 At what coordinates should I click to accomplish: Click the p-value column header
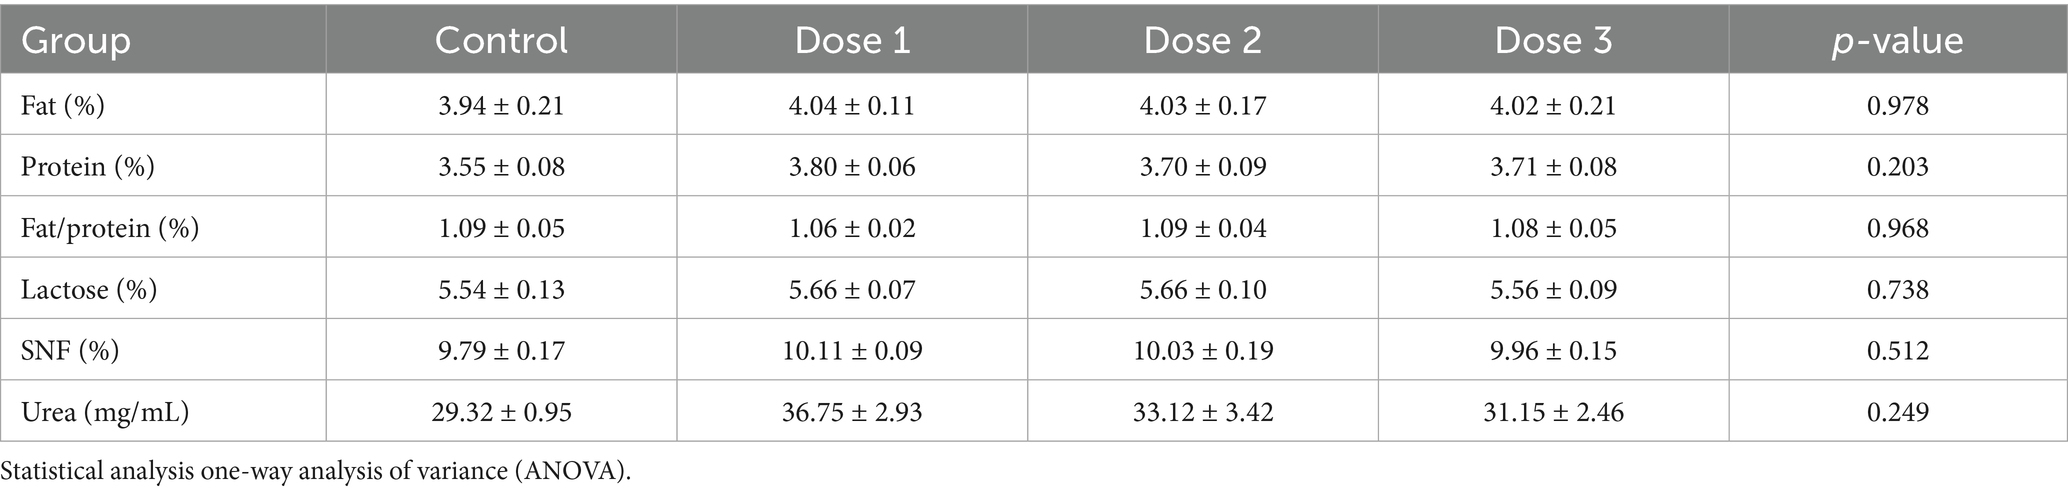tap(1898, 41)
